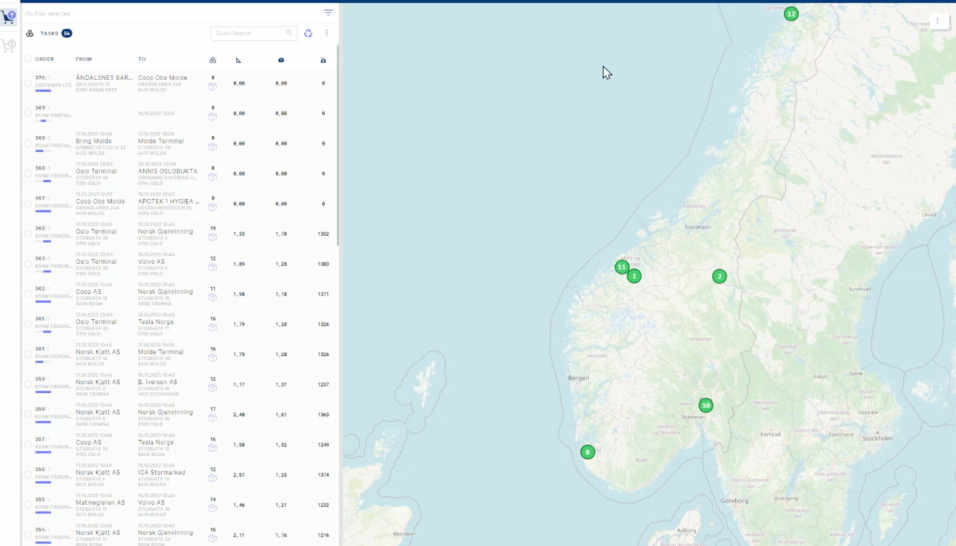The height and width of the screenshot is (546, 956).
Task: Open the filter funnel icon
Action: (x=328, y=13)
